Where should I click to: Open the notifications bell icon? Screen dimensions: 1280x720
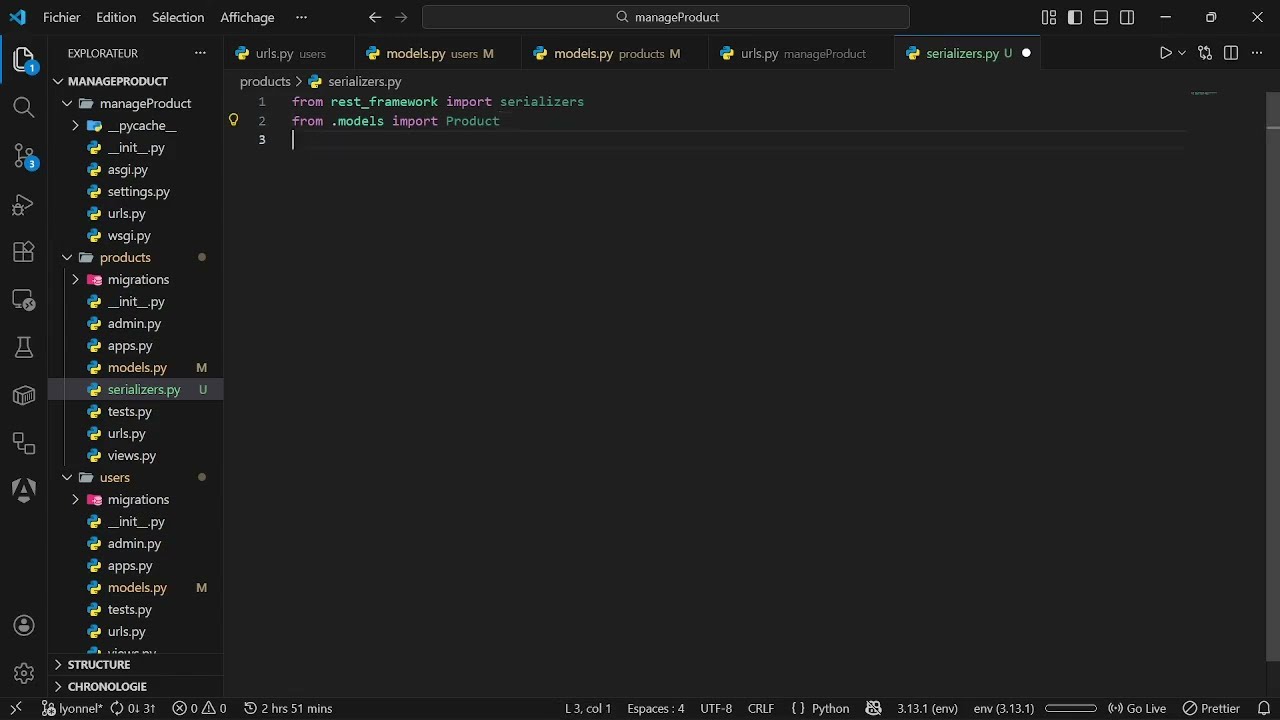pos(1263,708)
